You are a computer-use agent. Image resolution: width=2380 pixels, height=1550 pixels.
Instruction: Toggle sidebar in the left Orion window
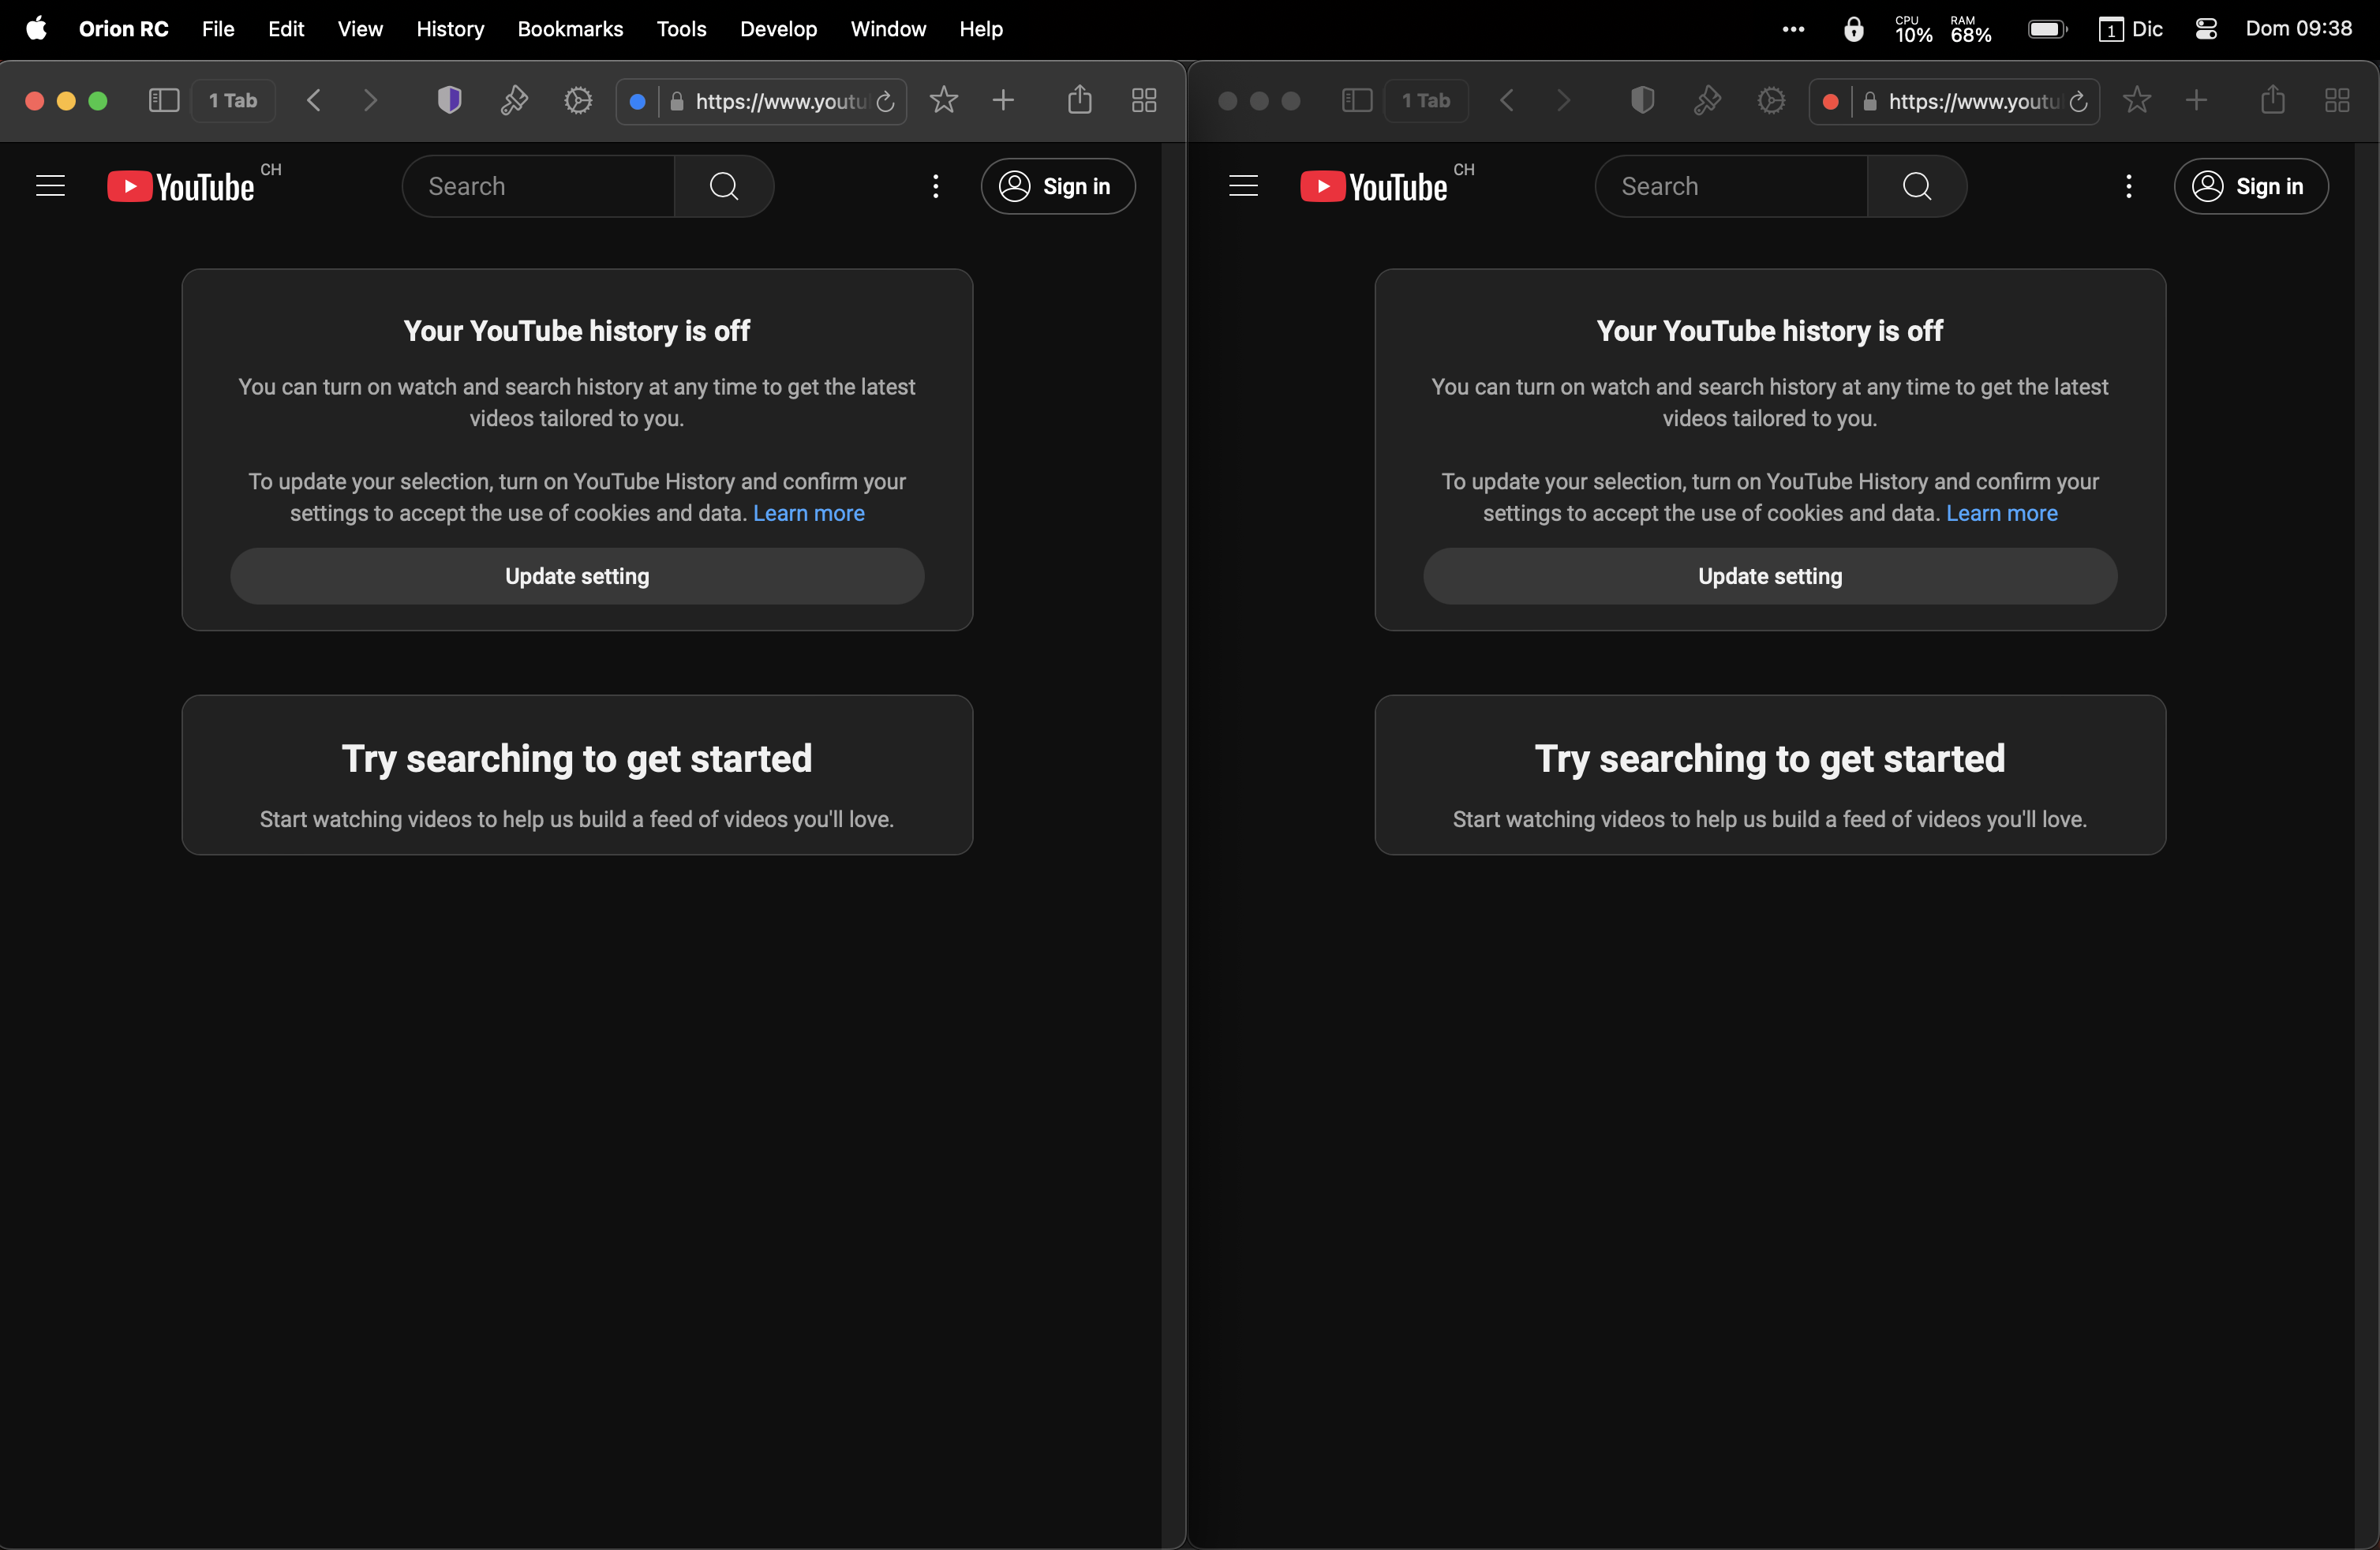coord(163,100)
